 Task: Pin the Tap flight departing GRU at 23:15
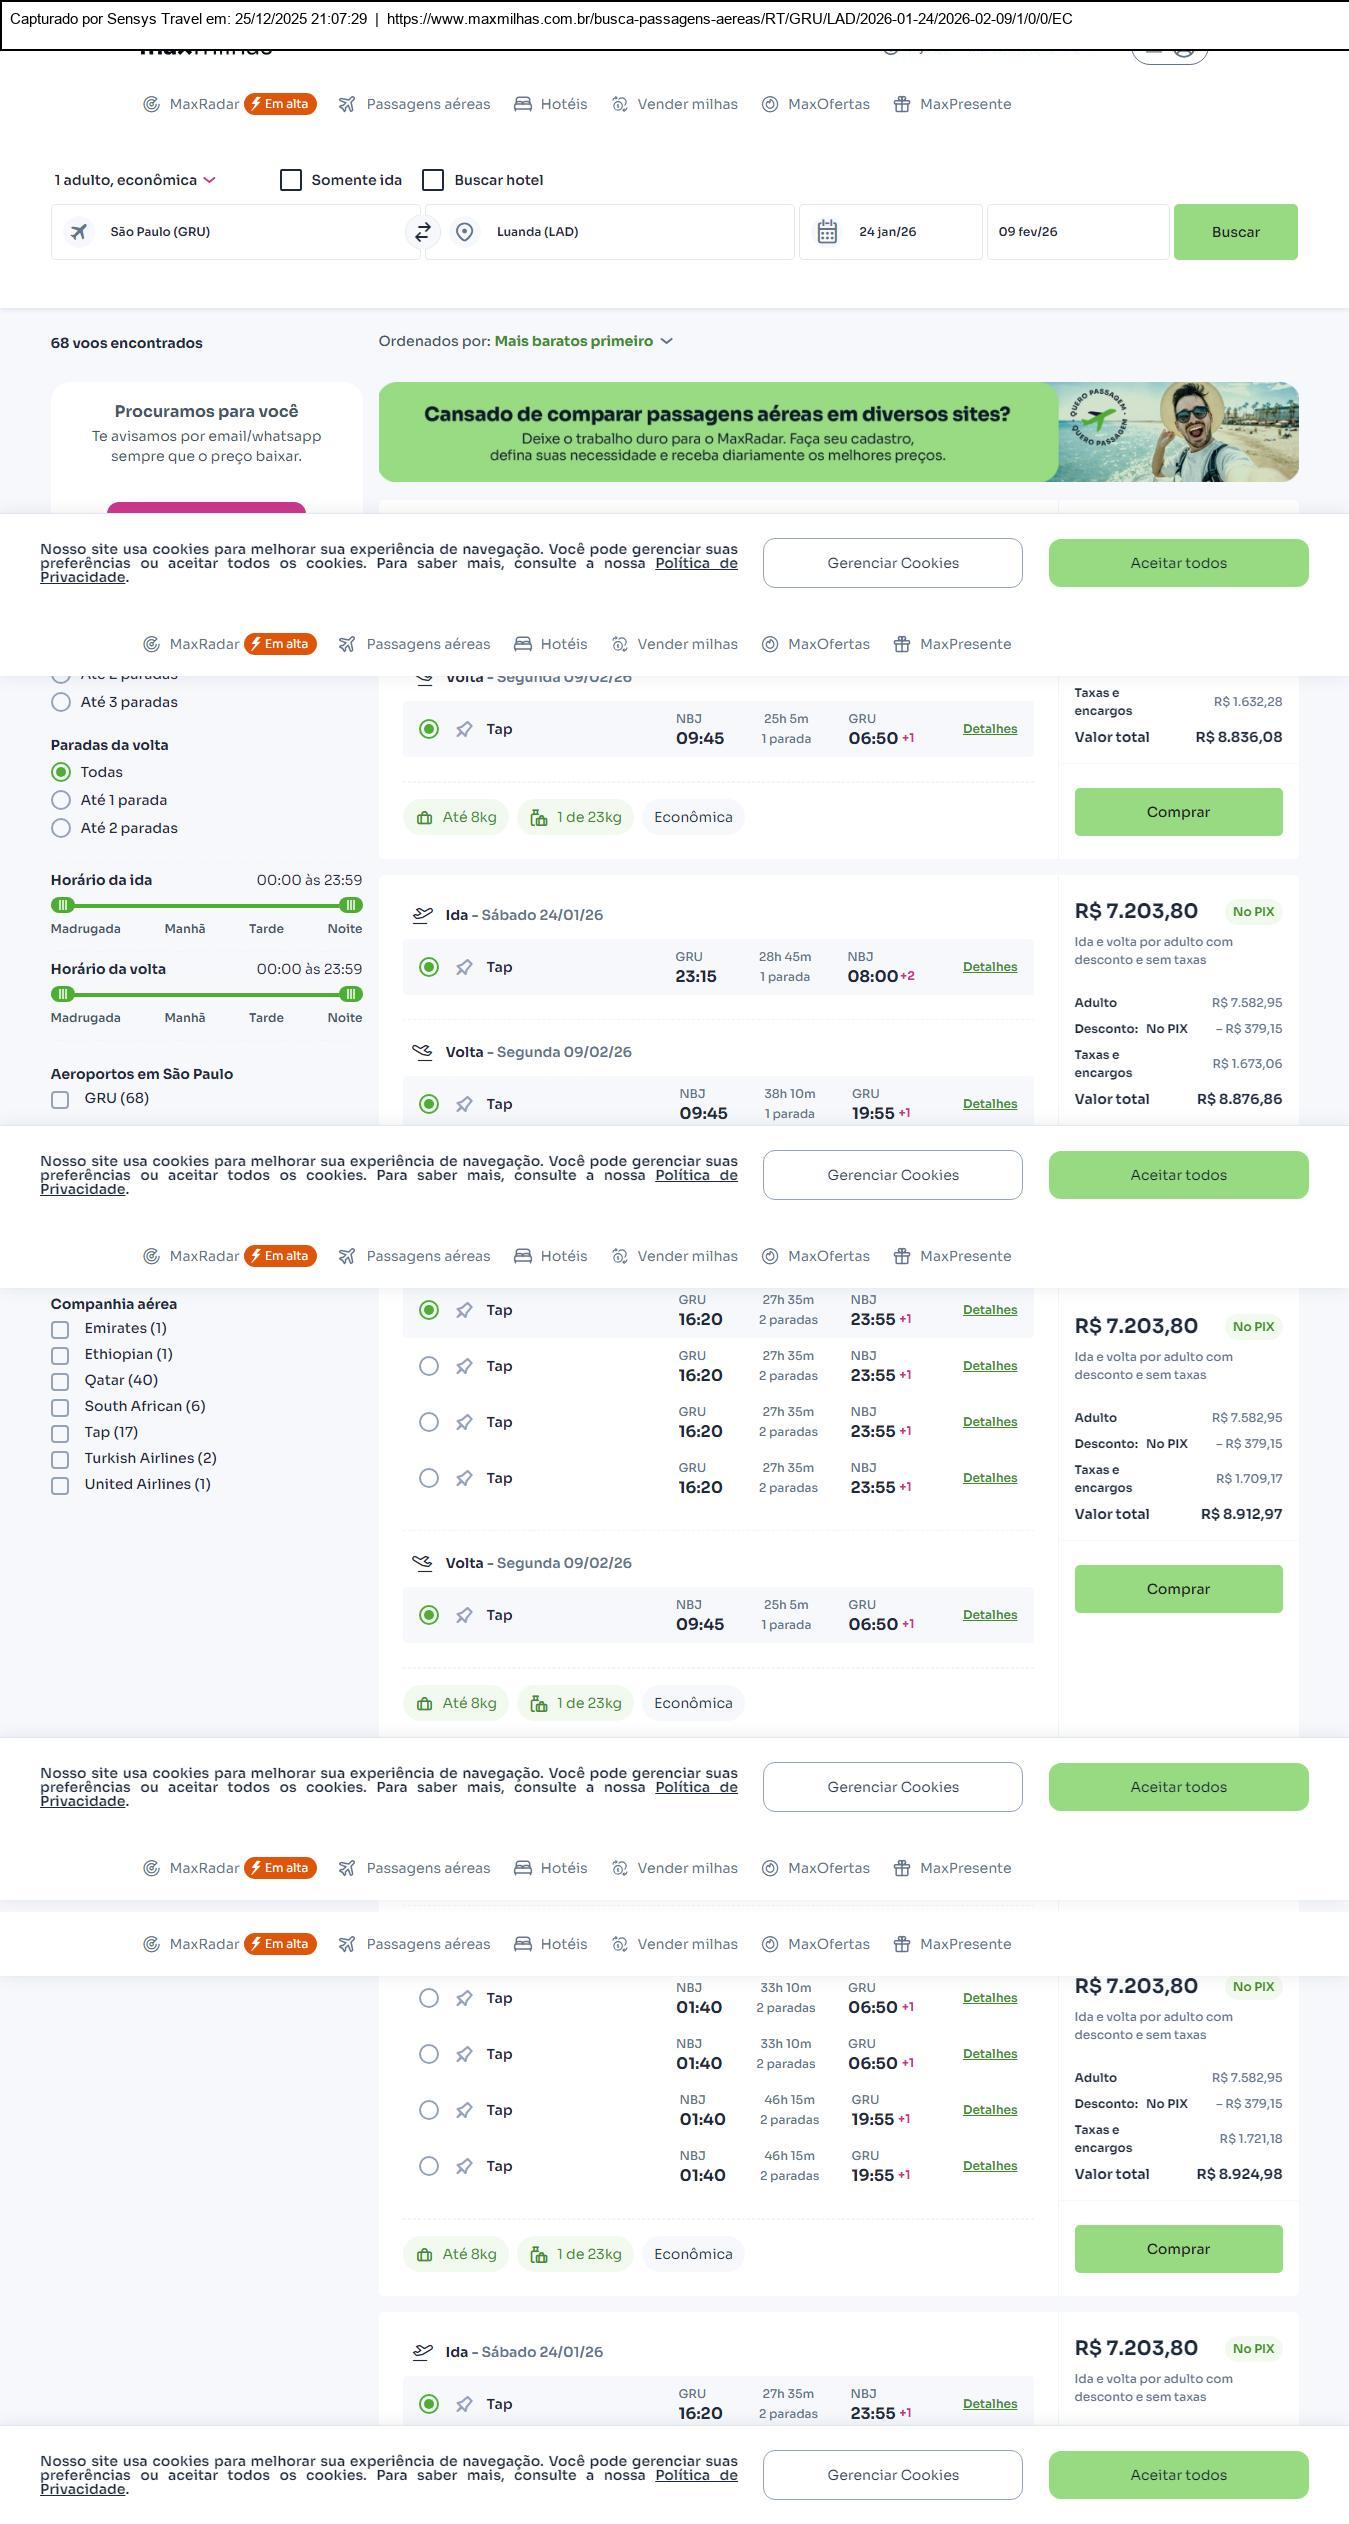coord(464,967)
